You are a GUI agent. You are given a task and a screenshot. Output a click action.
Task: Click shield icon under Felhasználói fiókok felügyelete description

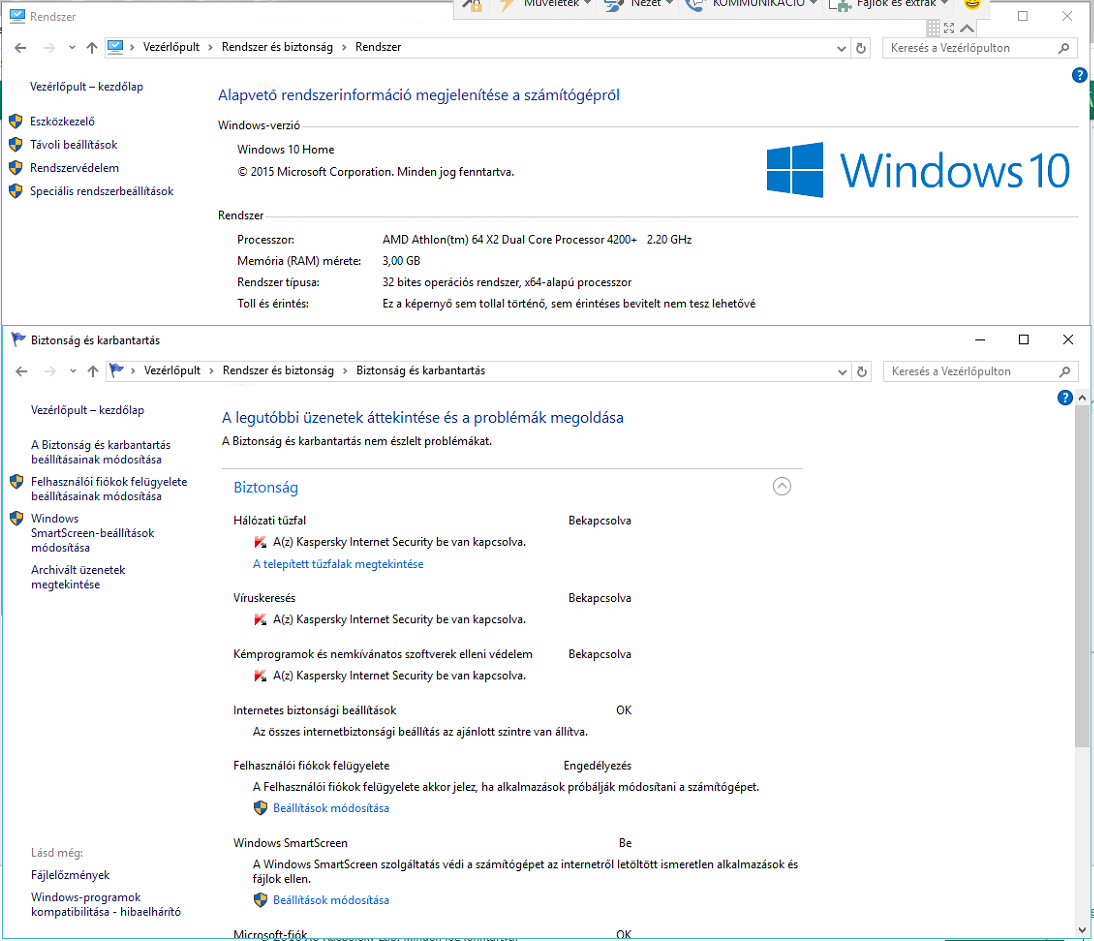[260, 808]
